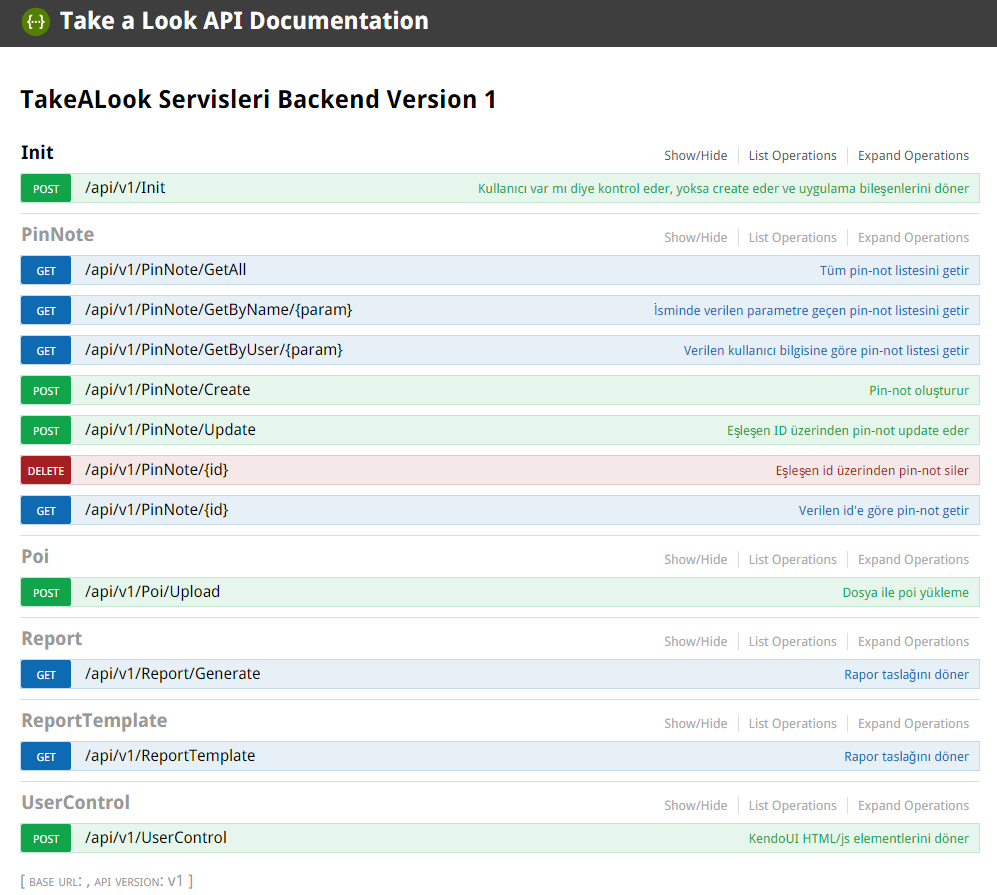This screenshot has width=997, height=895.
Task: Click GET badge for PinNote/GetByName
Action: pos(46,311)
